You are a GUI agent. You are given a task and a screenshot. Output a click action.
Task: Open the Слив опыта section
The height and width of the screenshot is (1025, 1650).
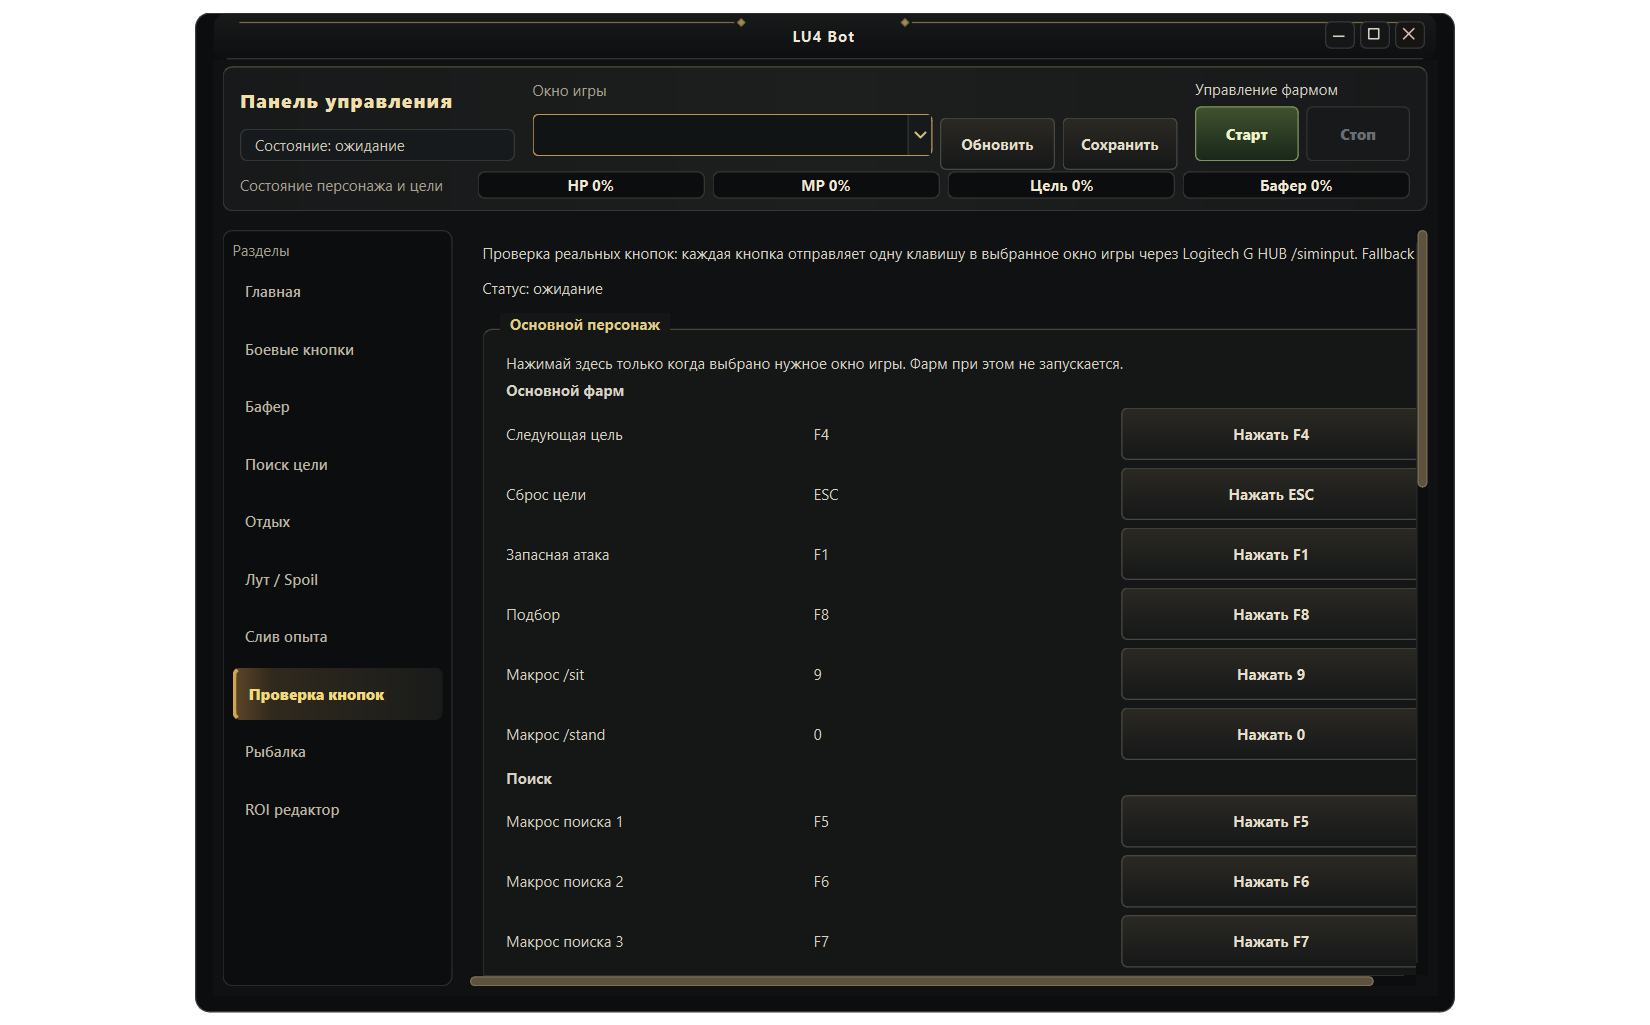tap(337, 637)
